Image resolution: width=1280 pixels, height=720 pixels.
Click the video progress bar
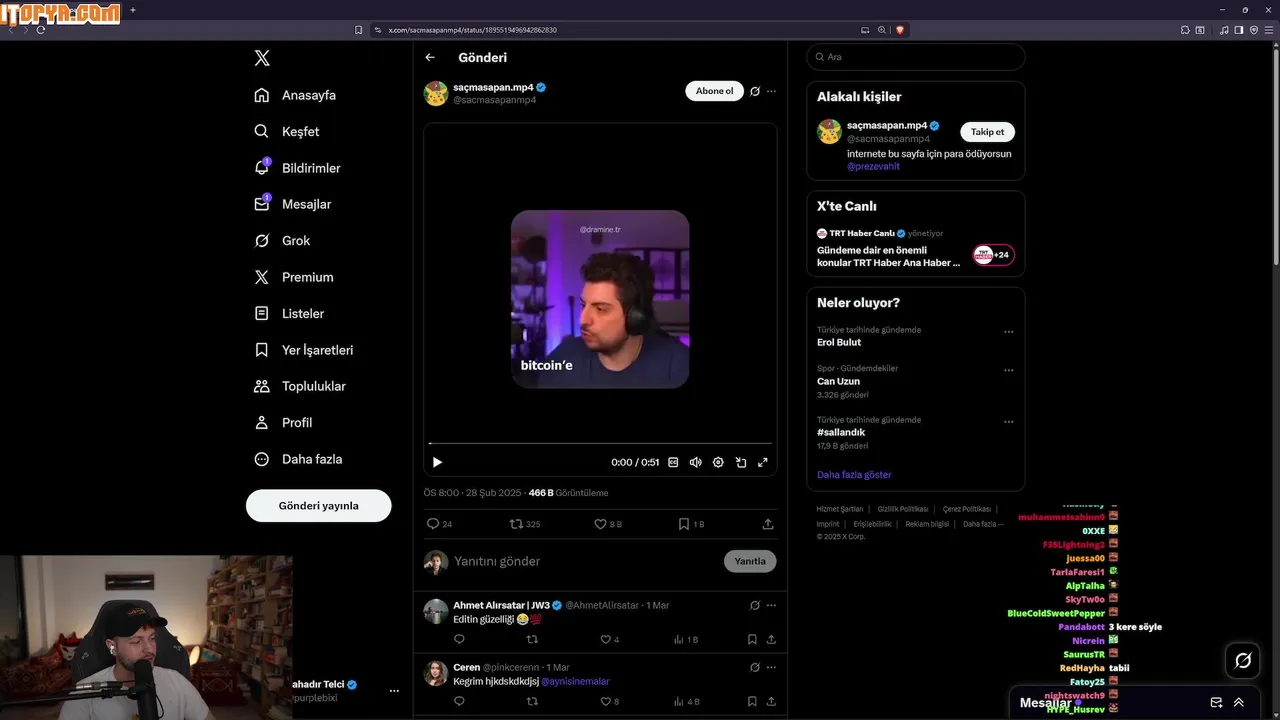[600, 443]
